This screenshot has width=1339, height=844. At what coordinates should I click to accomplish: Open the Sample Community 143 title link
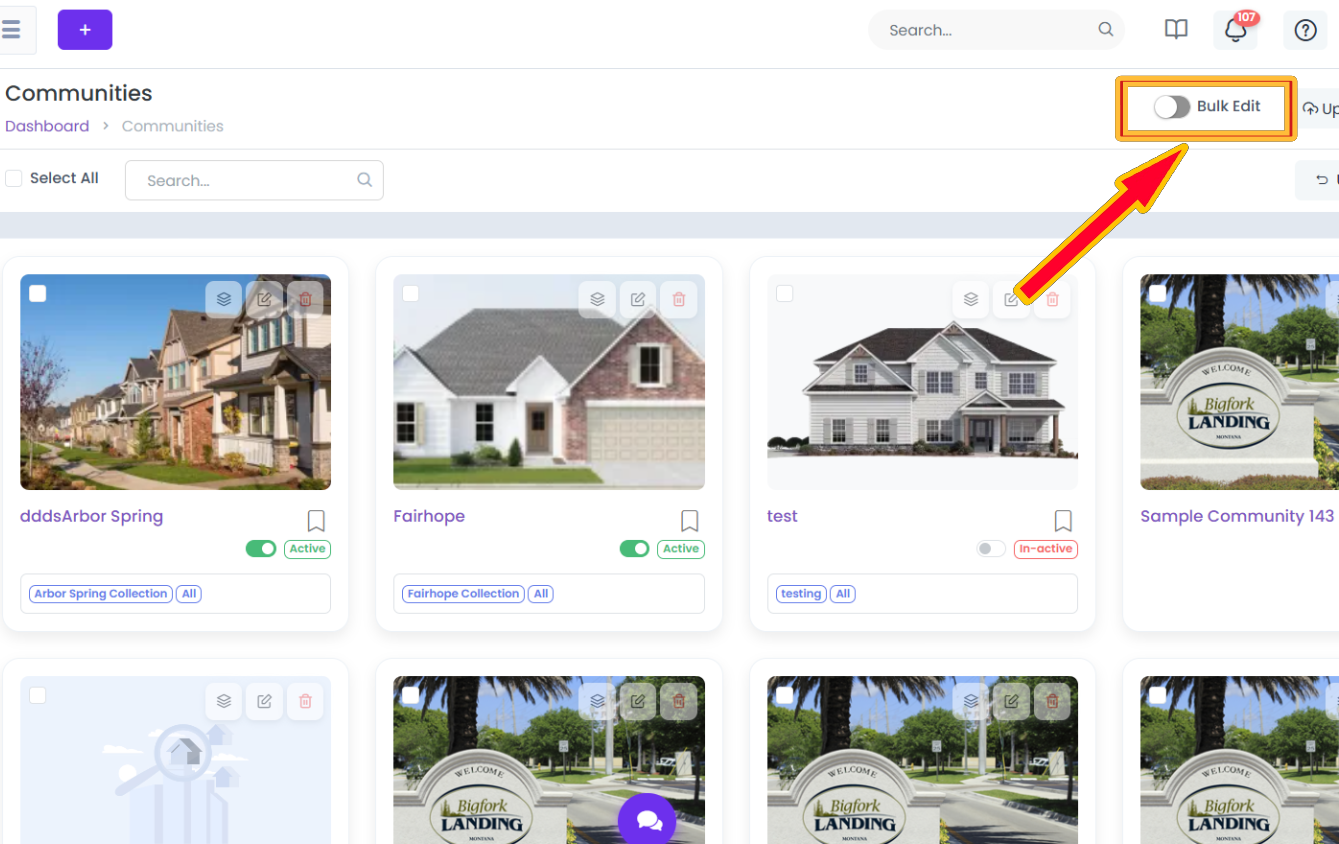coord(1237,516)
